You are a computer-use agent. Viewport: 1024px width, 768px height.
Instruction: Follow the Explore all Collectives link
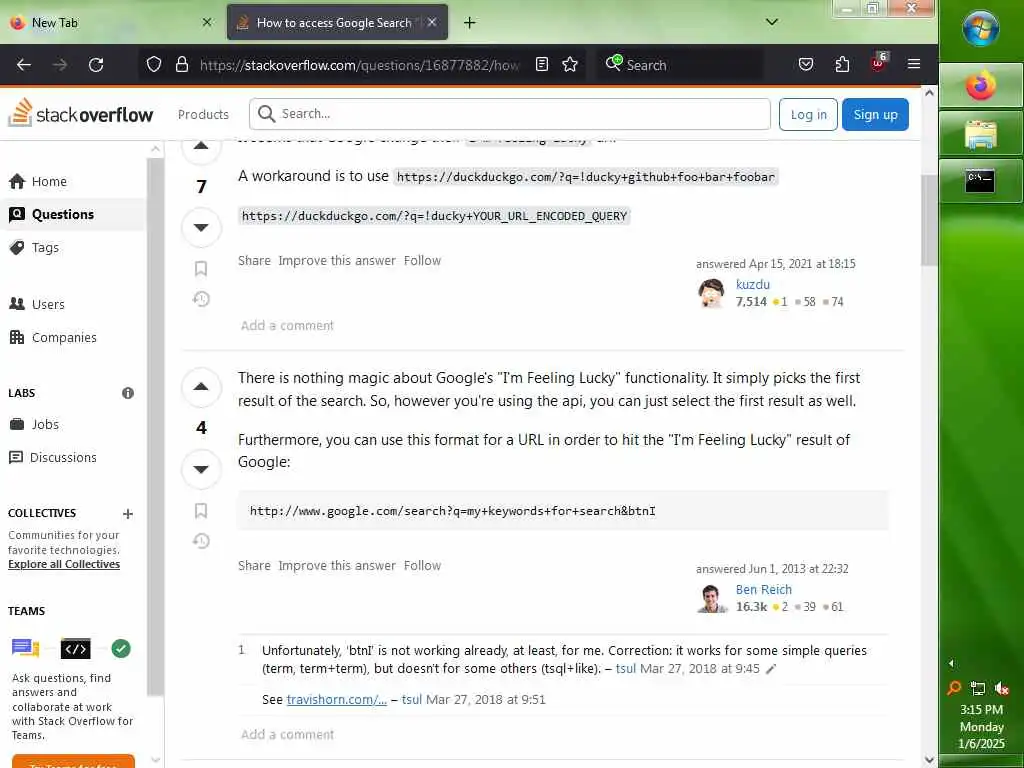pos(64,564)
